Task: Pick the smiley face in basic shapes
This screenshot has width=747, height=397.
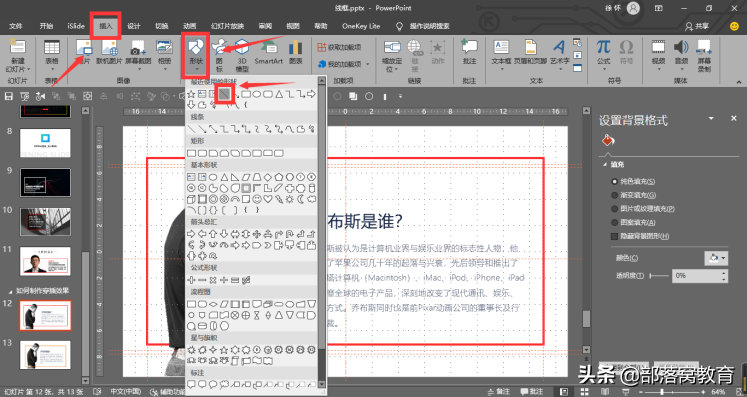Action: [x=257, y=199]
